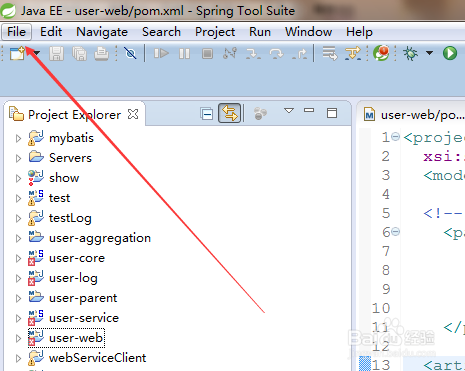
Task: Expand the user-core project
Action: point(18,258)
